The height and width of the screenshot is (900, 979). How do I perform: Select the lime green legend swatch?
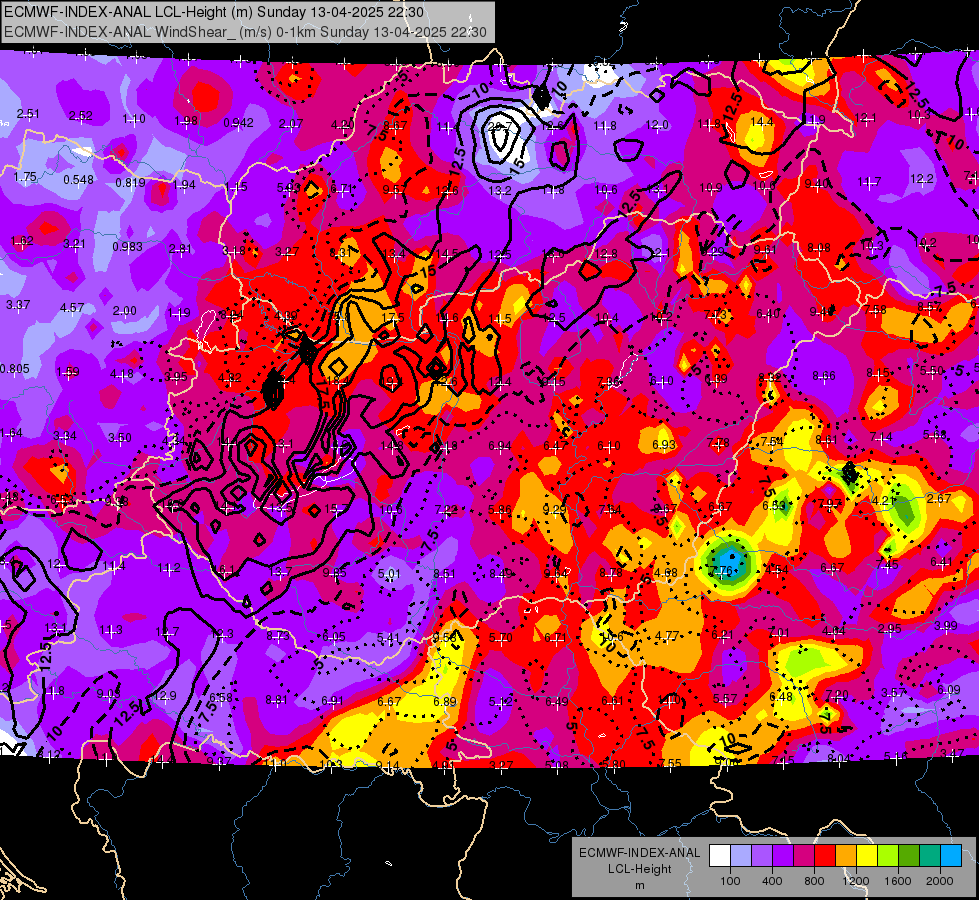click(x=888, y=856)
